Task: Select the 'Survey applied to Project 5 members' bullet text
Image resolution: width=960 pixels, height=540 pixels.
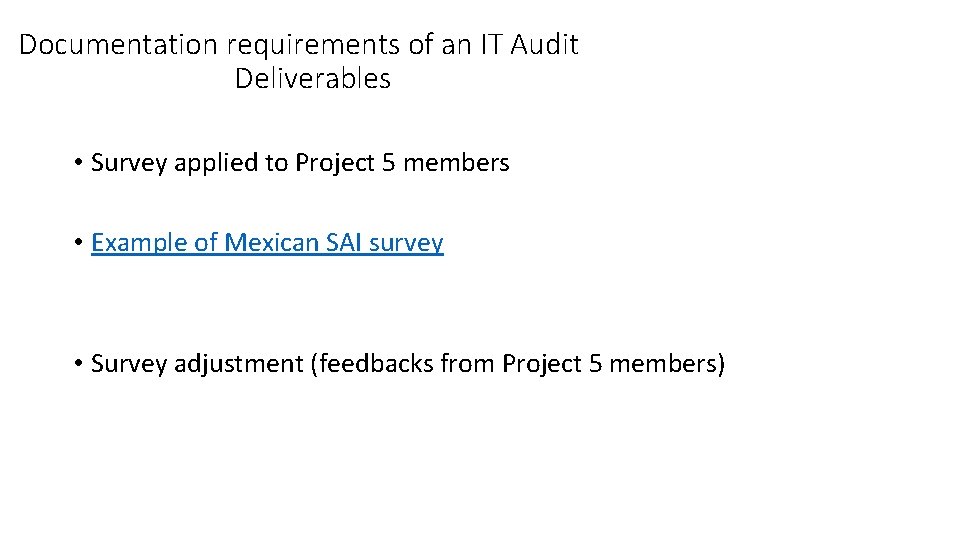Action: pos(300,163)
